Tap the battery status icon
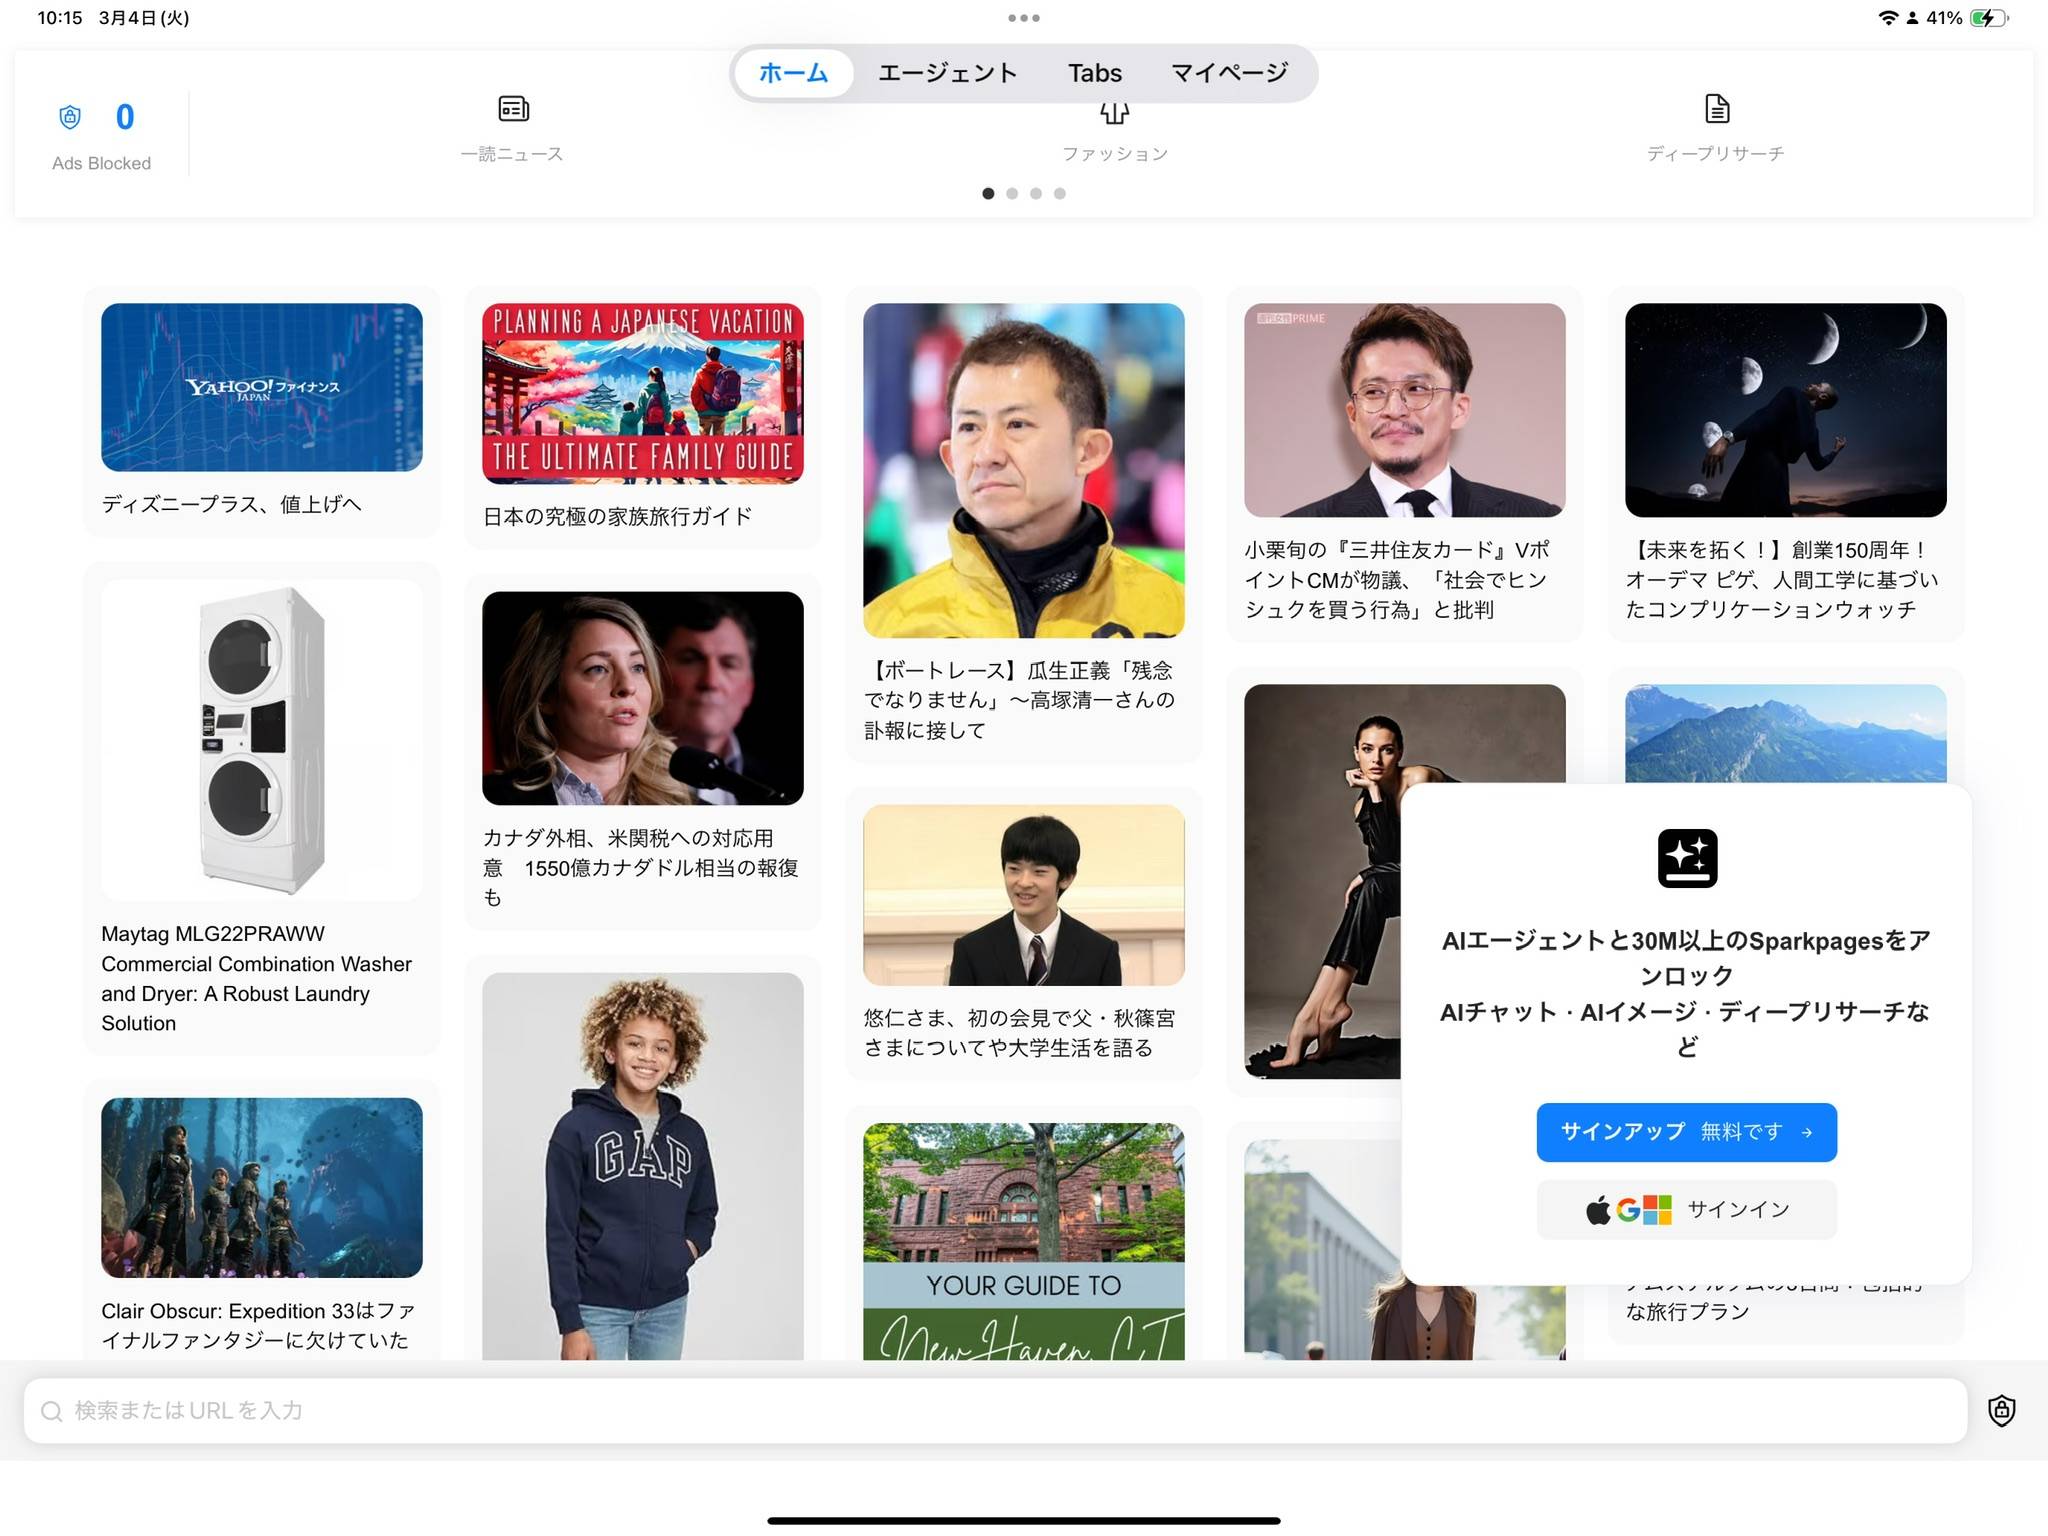The width and height of the screenshot is (2048, 1536). pos(1989,18)
